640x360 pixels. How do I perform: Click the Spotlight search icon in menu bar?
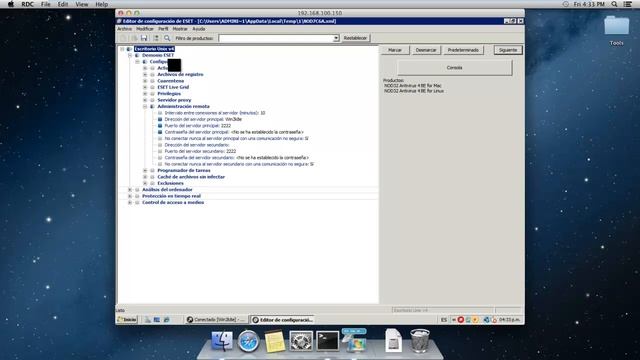coord(614,4)
